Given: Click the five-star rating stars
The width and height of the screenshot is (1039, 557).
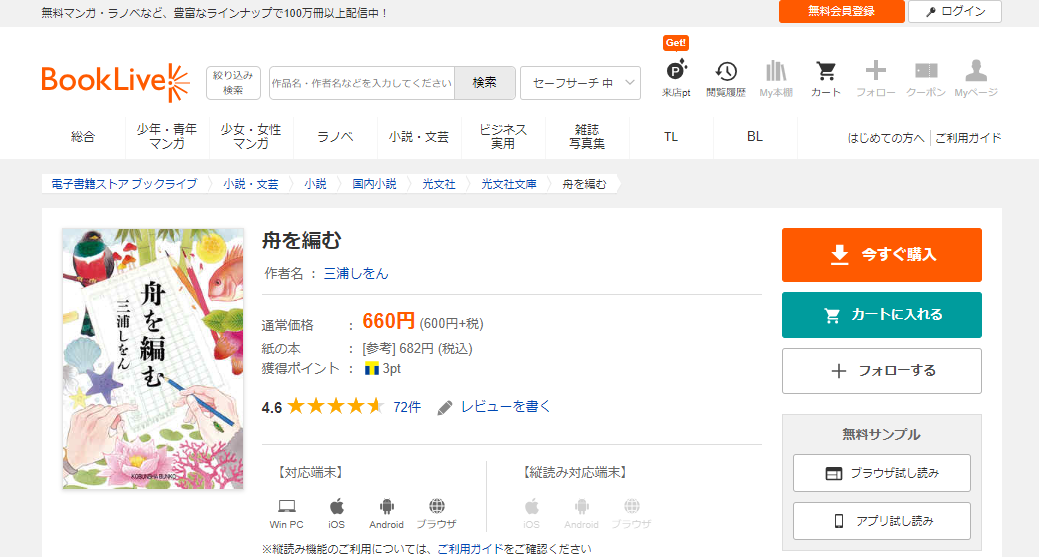Looking at the screenshot, I should (x=335, y=406).
